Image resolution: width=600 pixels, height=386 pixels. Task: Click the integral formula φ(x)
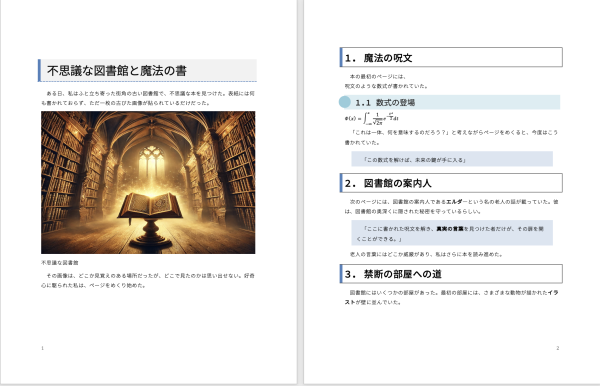372,119
